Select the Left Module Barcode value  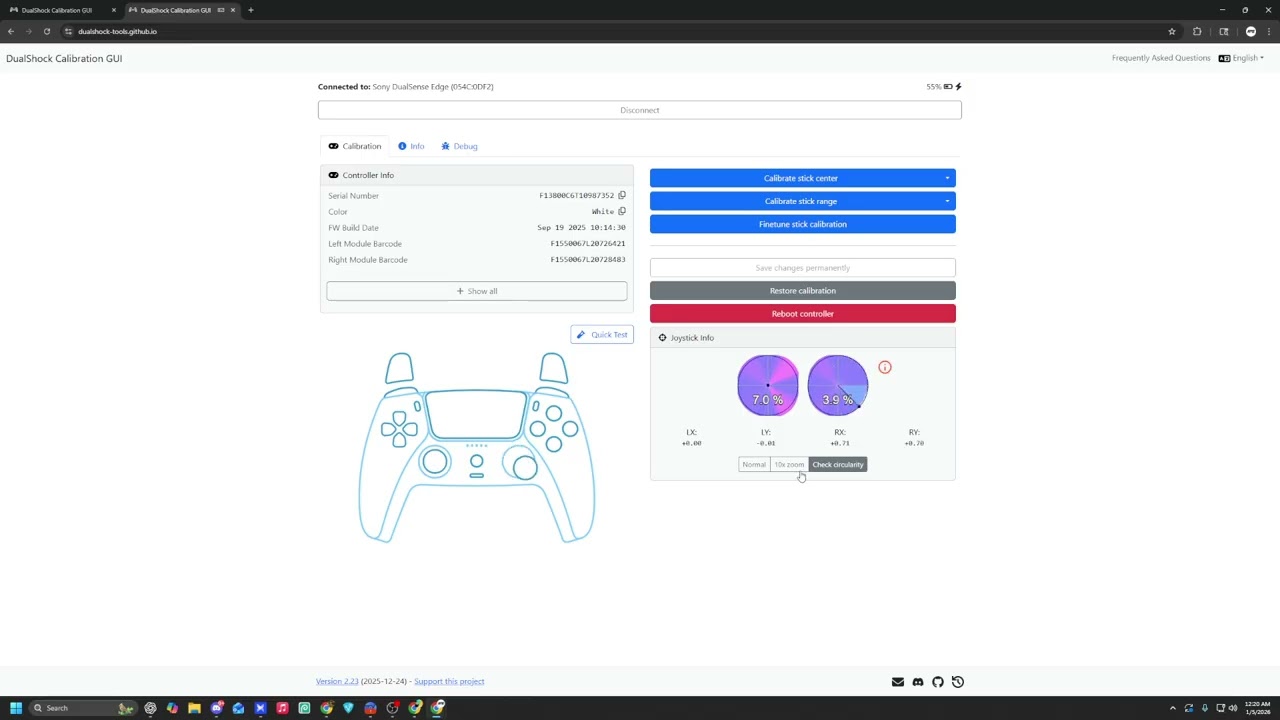click(x=588, y=244)
